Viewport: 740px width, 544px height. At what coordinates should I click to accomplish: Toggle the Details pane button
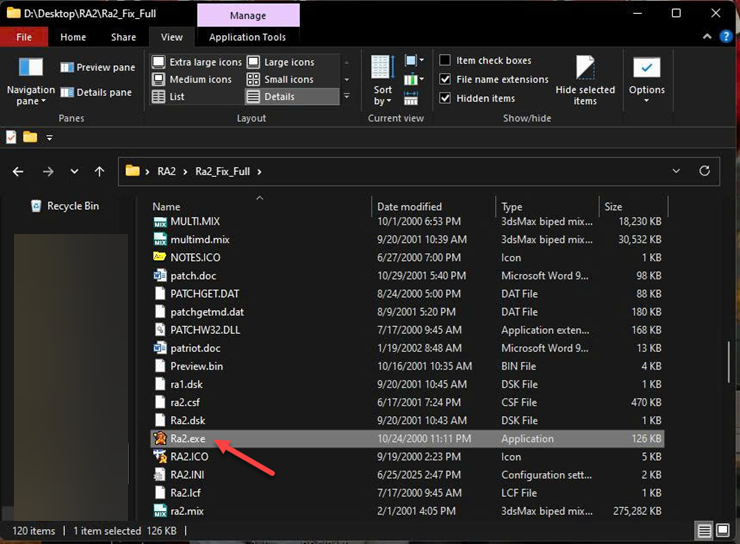click(96, 92)
